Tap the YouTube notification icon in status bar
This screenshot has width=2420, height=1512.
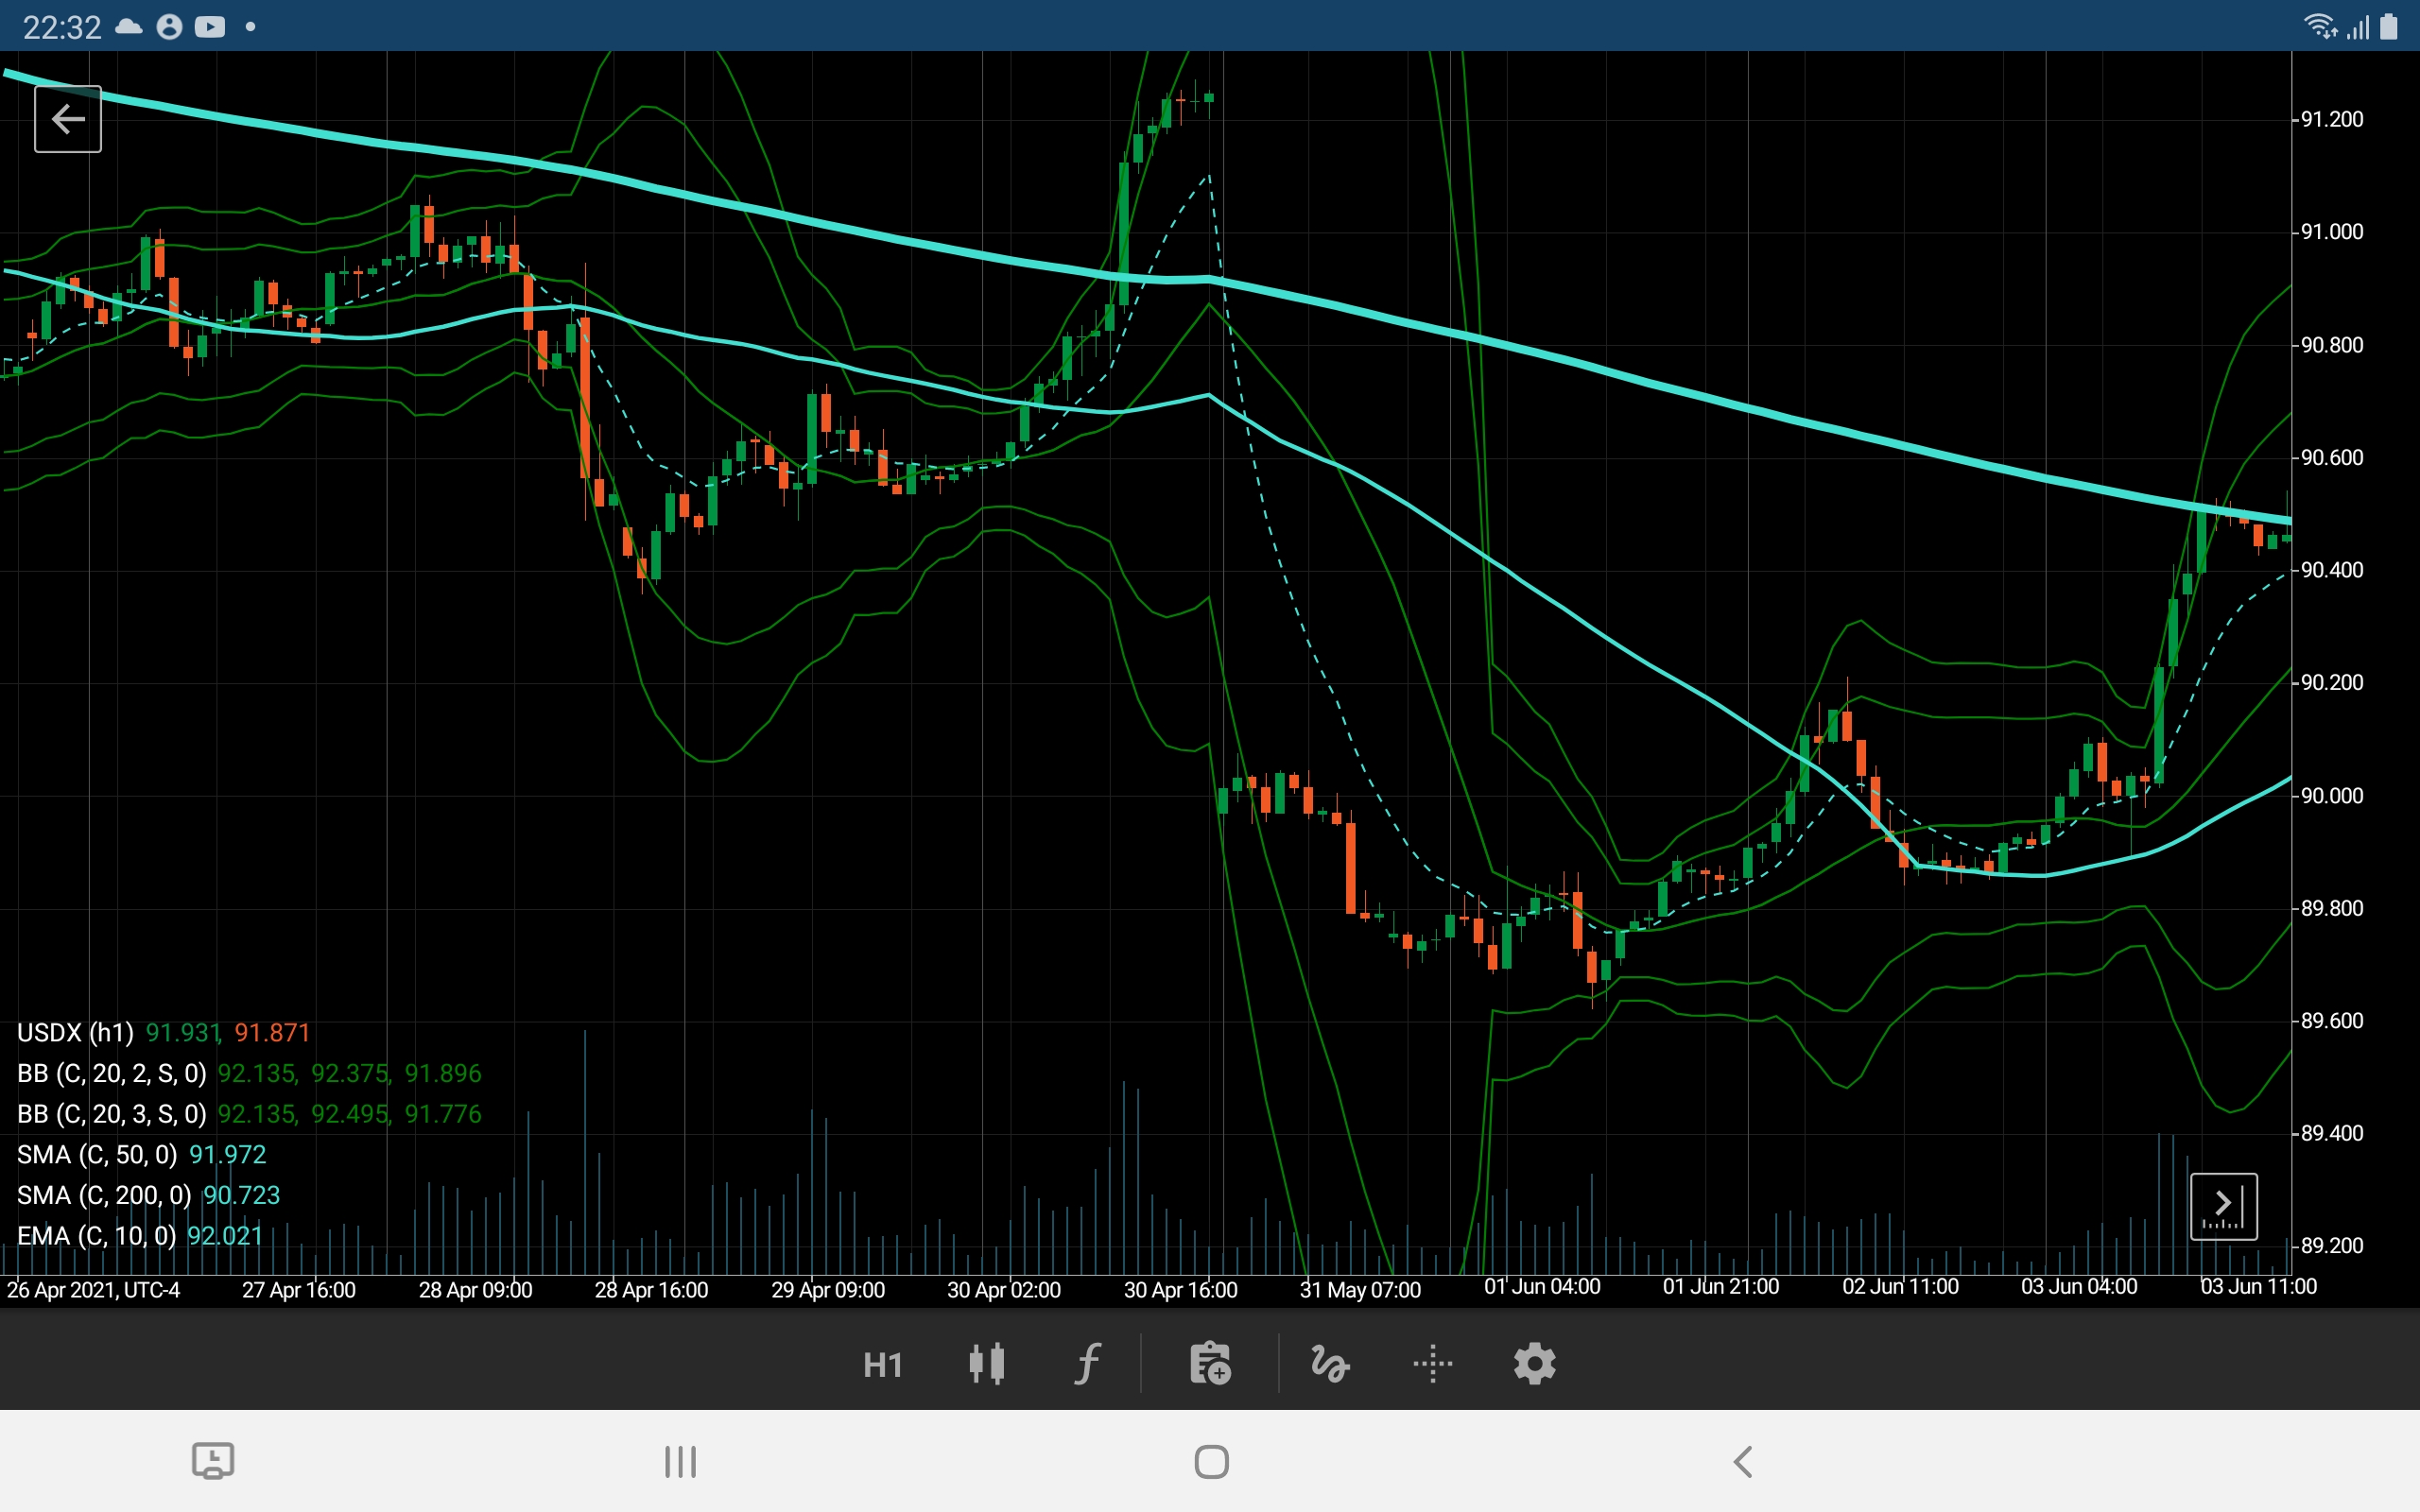pos(209,27)
